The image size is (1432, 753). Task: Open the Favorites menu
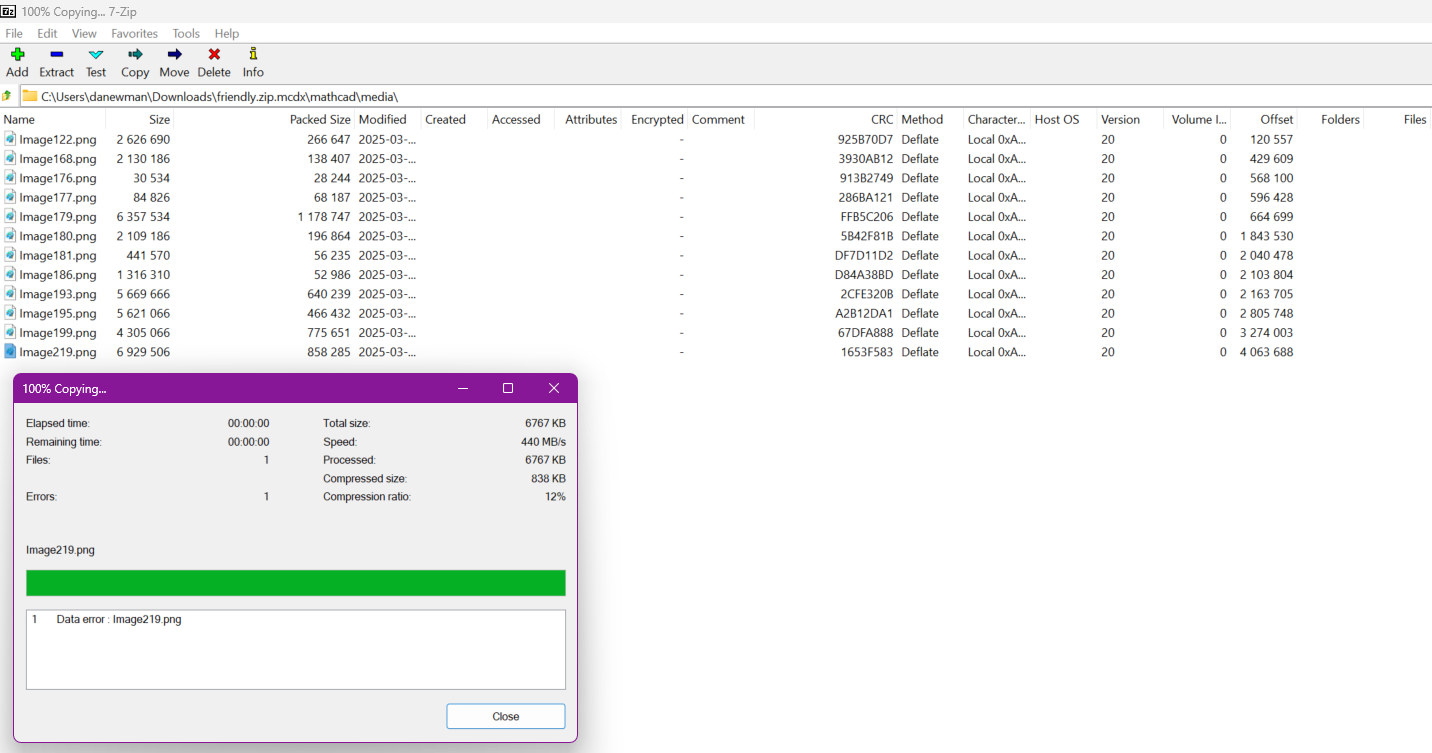coord(134,33)
